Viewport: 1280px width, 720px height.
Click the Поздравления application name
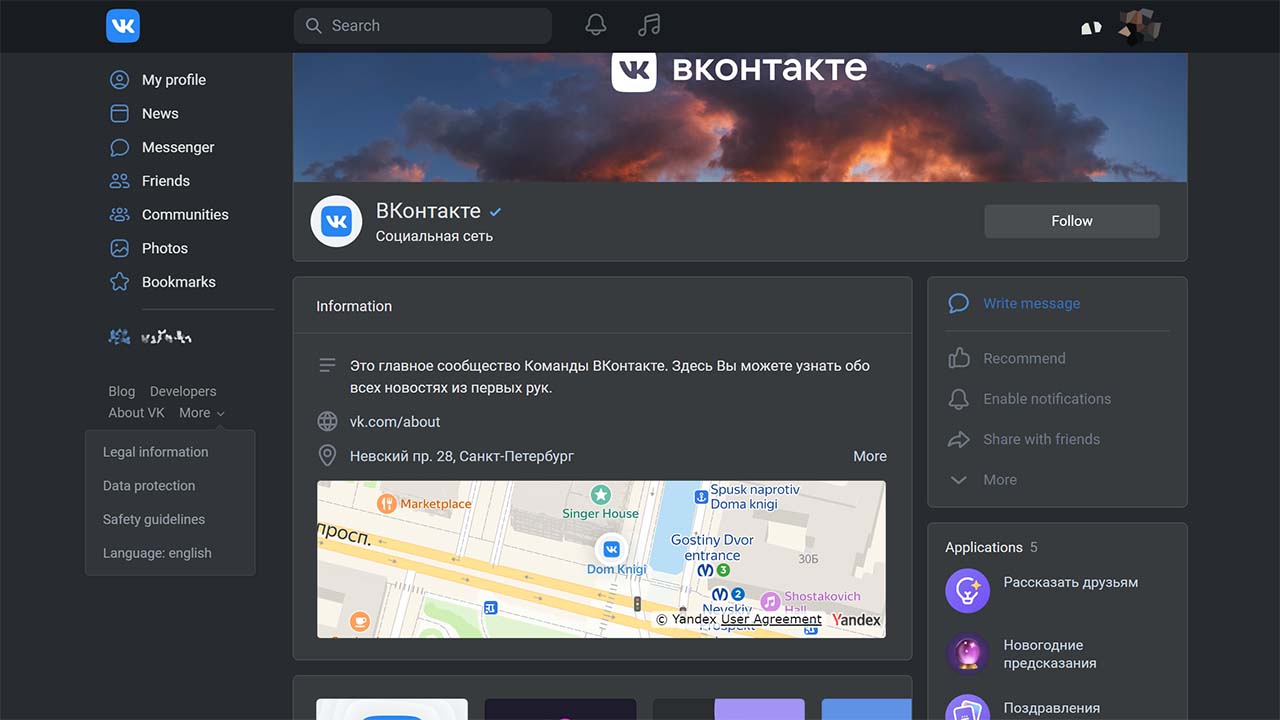(x=1051, y=708)
